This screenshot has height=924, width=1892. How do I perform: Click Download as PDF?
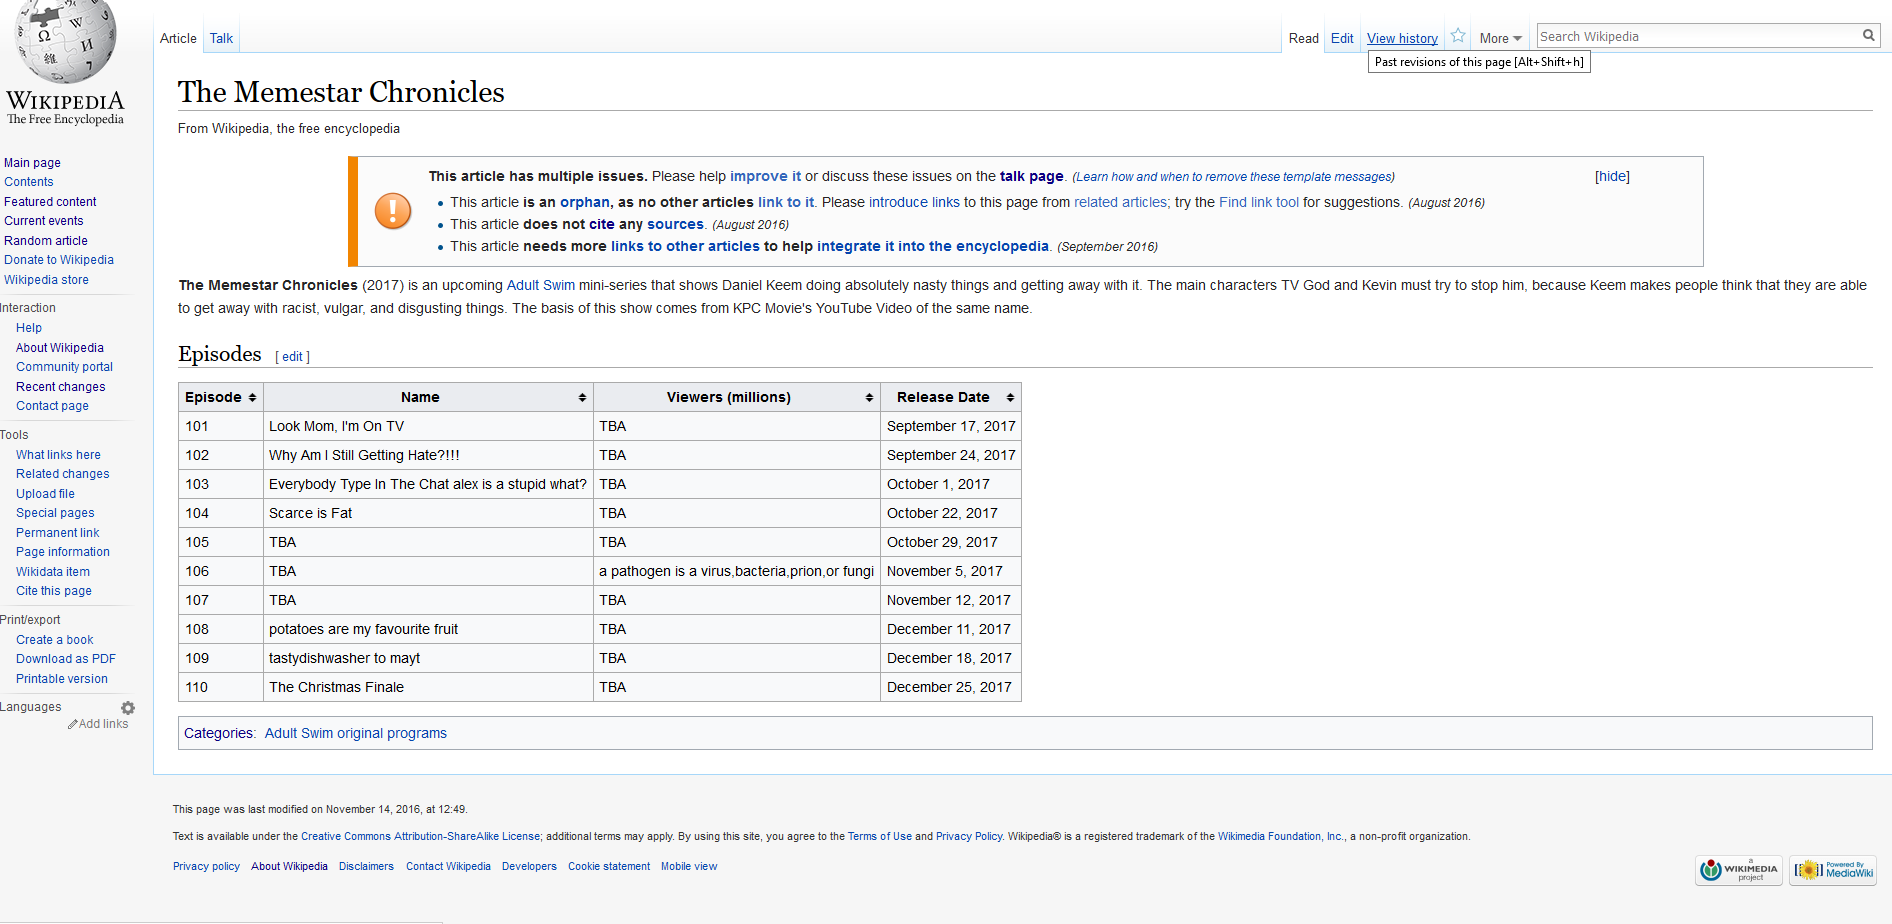[x=66, y=659]
